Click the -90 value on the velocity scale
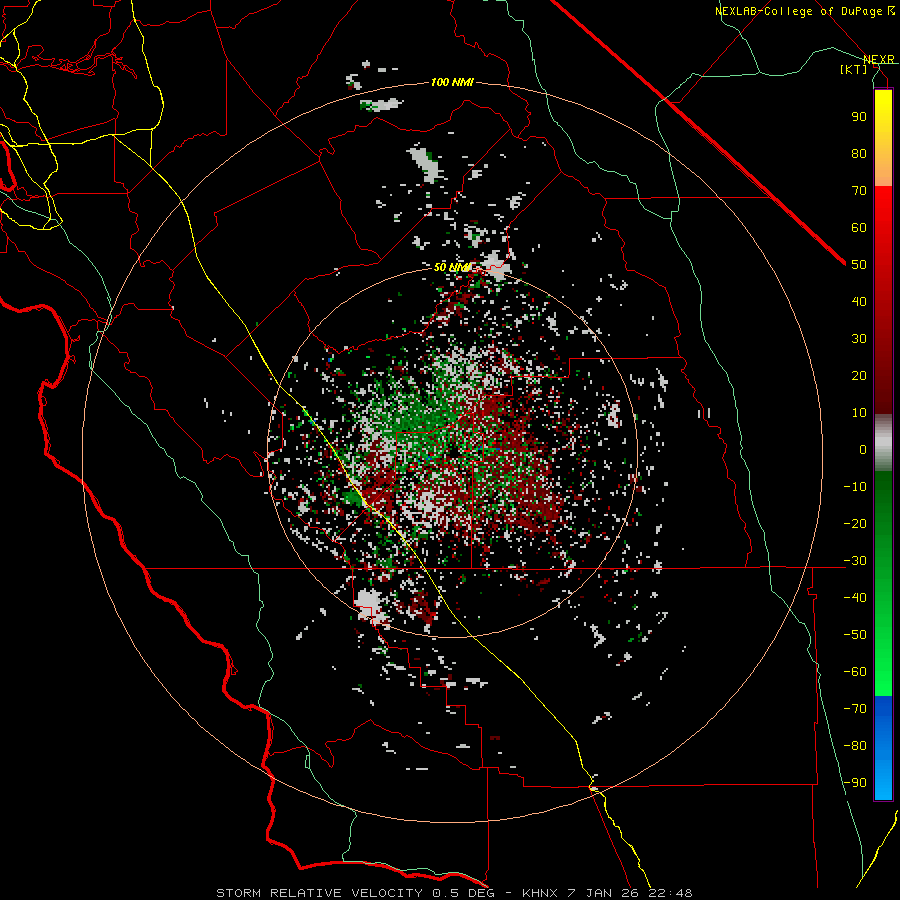 pyautogui.click(x=855, y=783)
